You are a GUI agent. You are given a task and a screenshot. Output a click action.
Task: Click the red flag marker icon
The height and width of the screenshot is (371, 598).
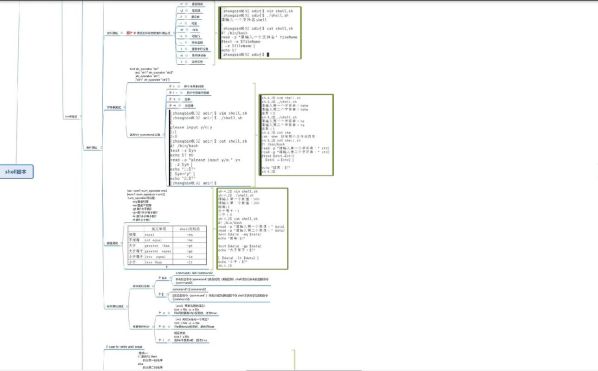(129, 33)
